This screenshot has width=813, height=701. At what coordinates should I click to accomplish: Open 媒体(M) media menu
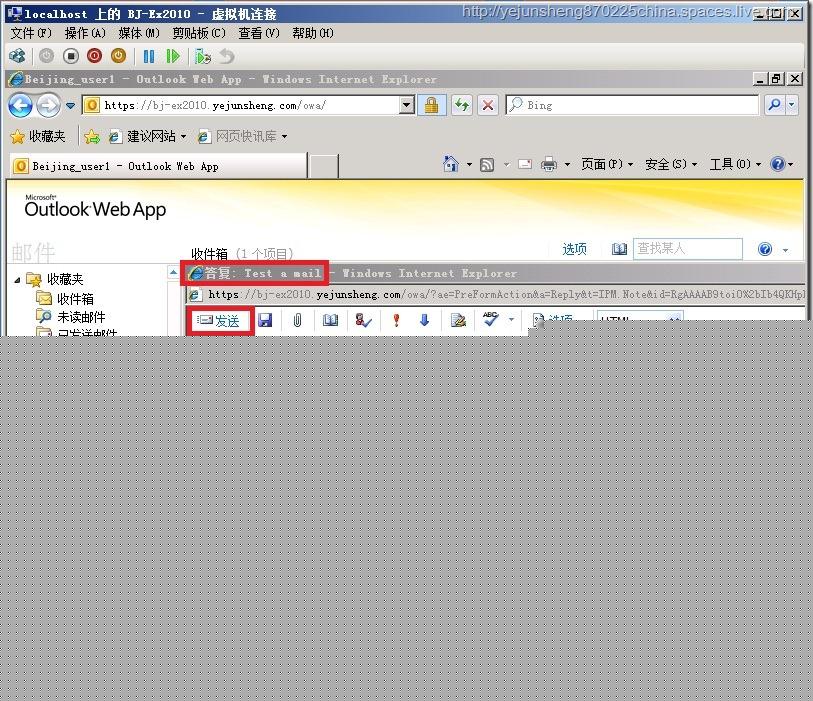click(x=139, y=33)
